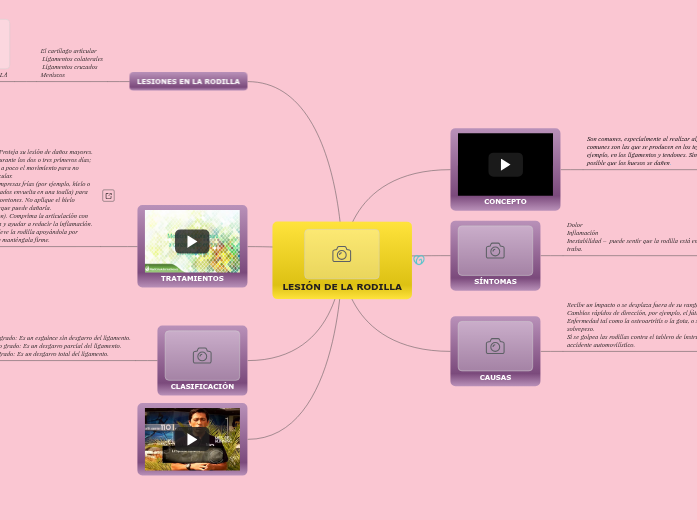The image size is (697, 520).
Task: Open the link icon beside the central node
Action: pos(419,260)
